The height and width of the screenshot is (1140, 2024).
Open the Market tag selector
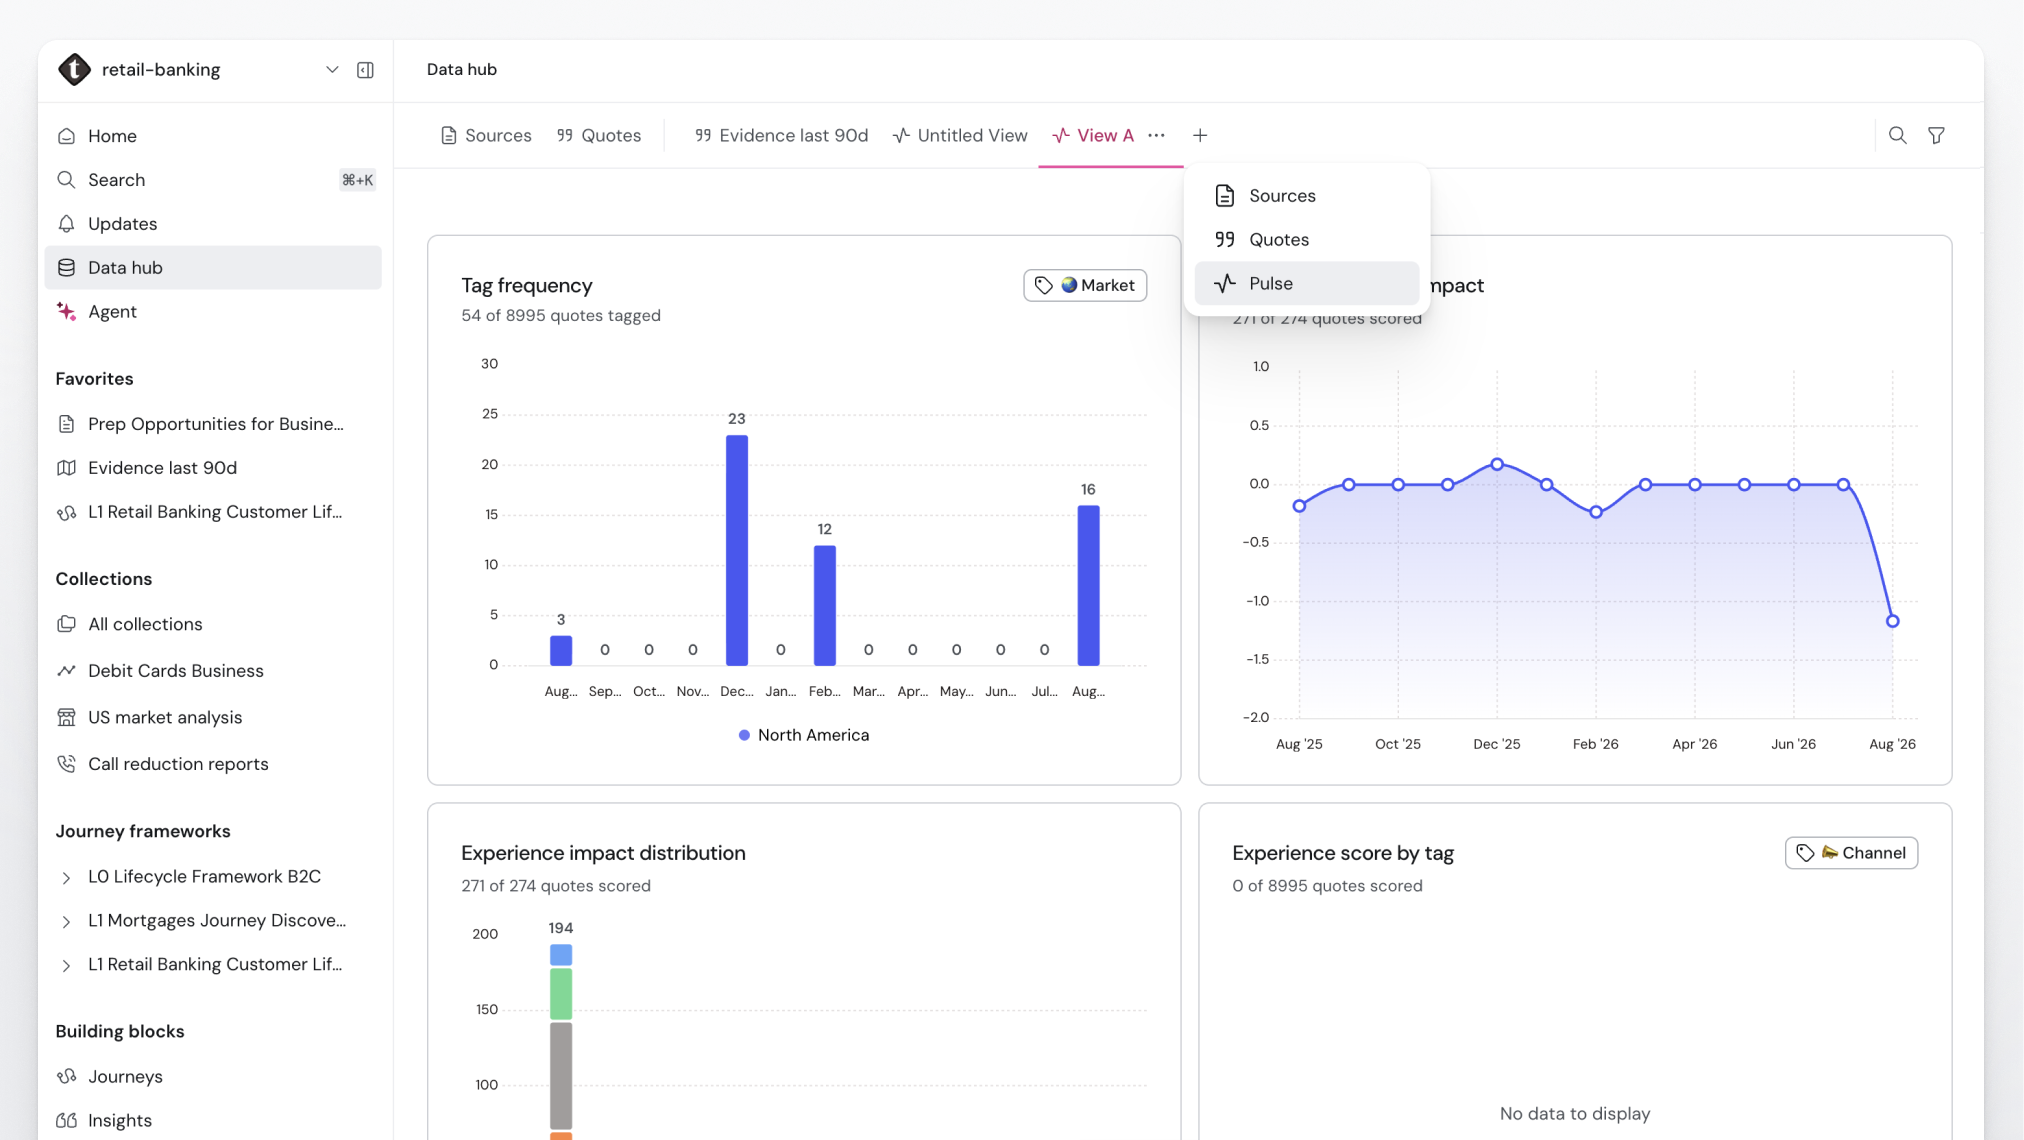pyautogui.click(x=1085, y=286)
